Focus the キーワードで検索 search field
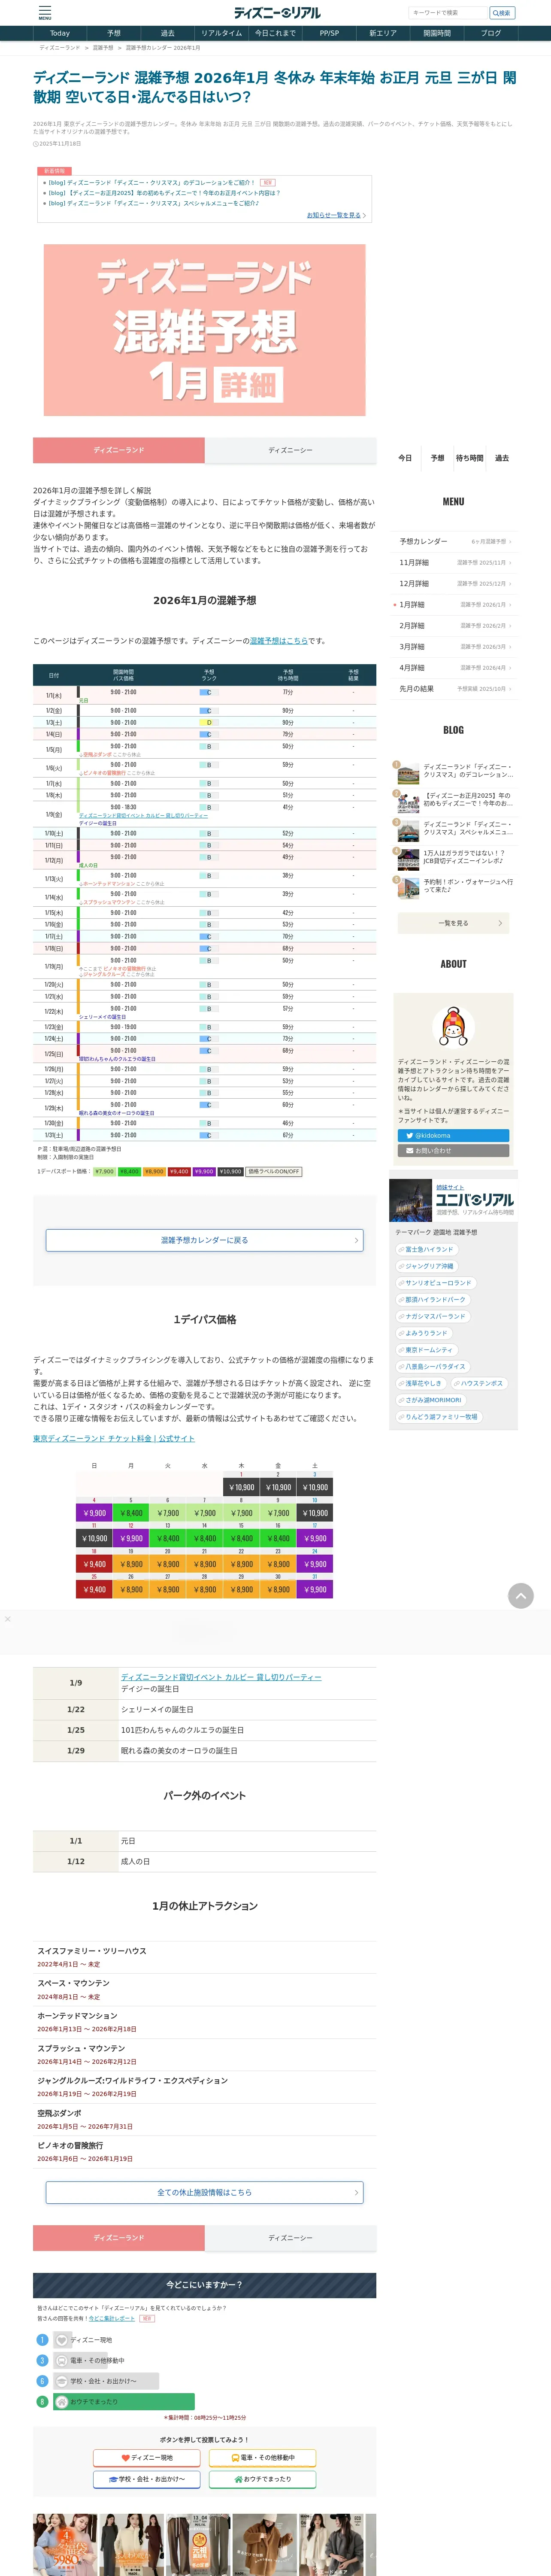This screenshot has height=2576, width=551. click(x=448, y=13)
